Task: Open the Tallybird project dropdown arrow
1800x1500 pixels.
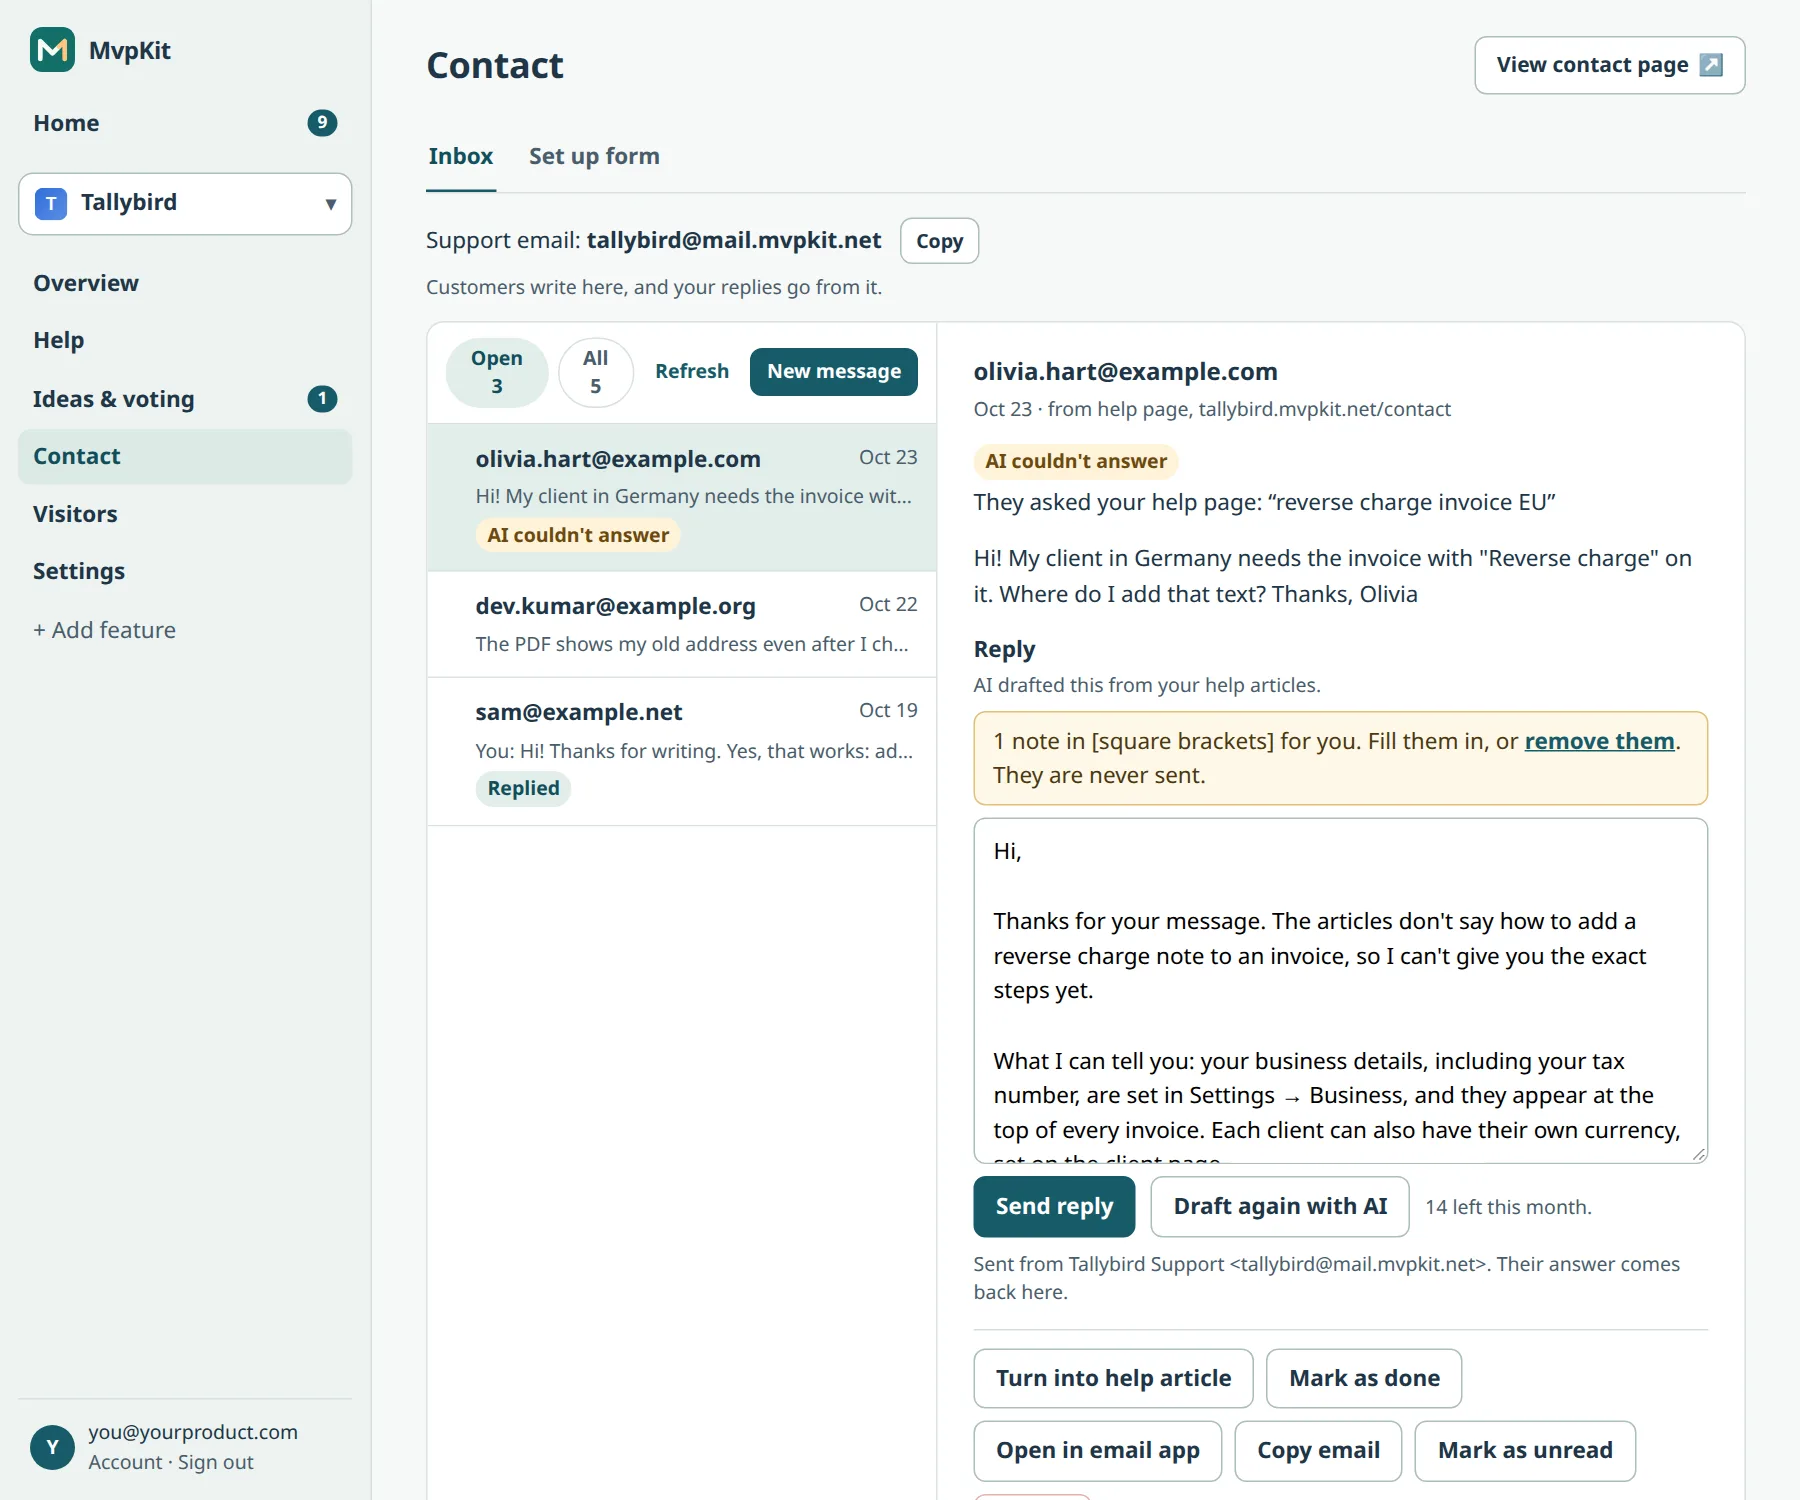Action: [x=330, y=204]
